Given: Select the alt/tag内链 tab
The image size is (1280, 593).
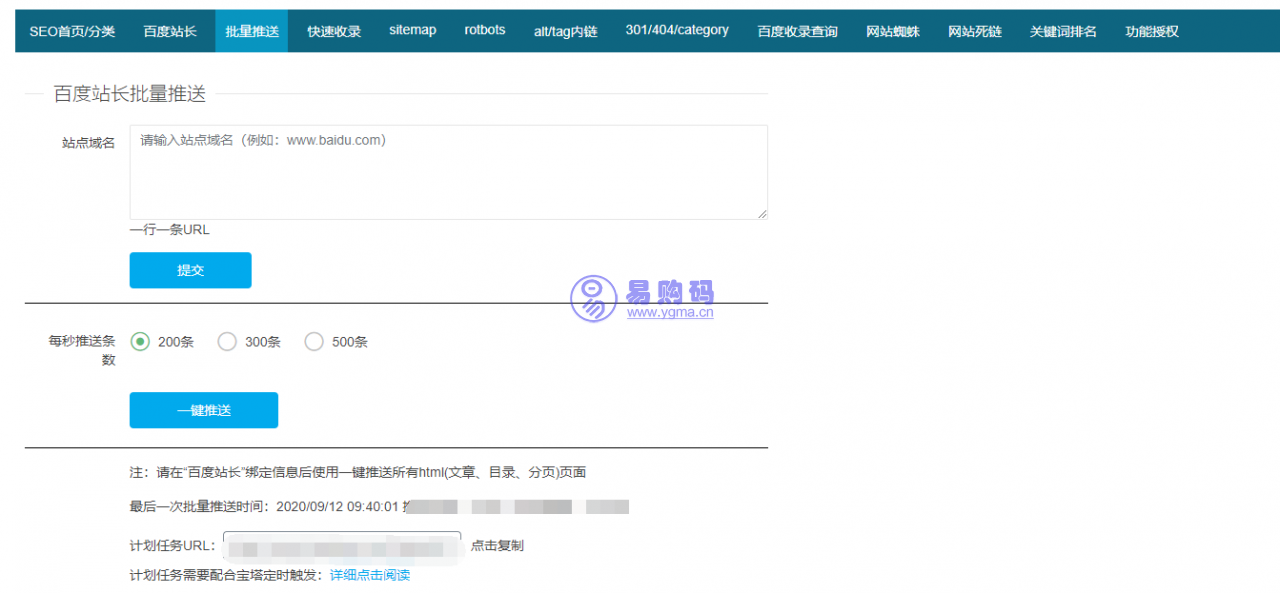Looking at the screenshot, I should (565, 30).
